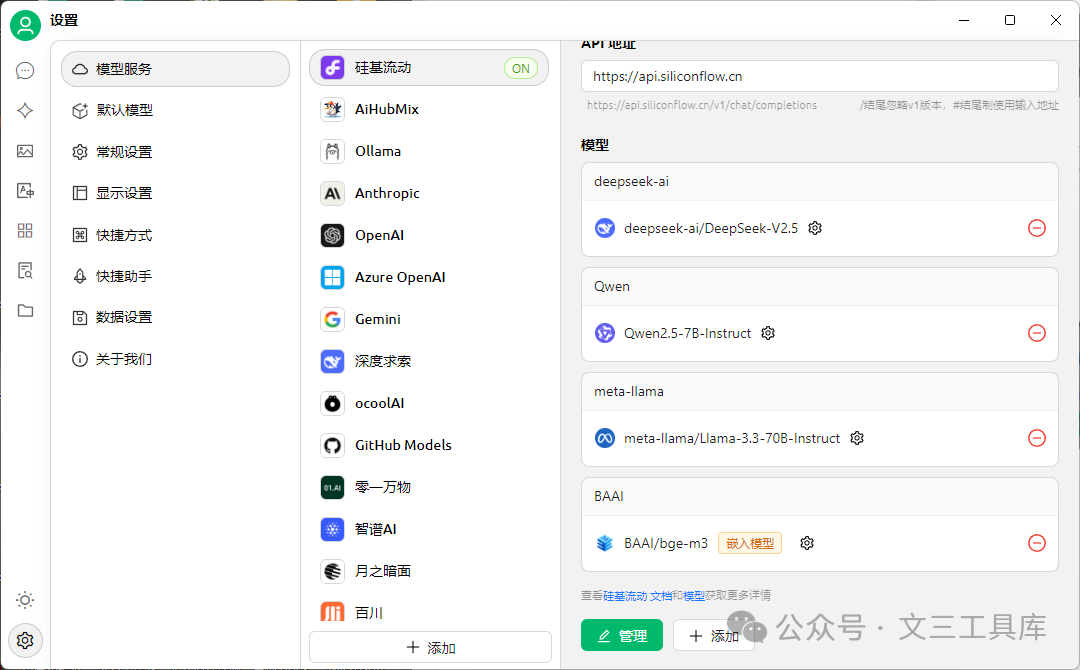Image resolution: width=1080 pixels, height=670 pixels.
Task: Click the API address input field
Action: coord(820,76)
